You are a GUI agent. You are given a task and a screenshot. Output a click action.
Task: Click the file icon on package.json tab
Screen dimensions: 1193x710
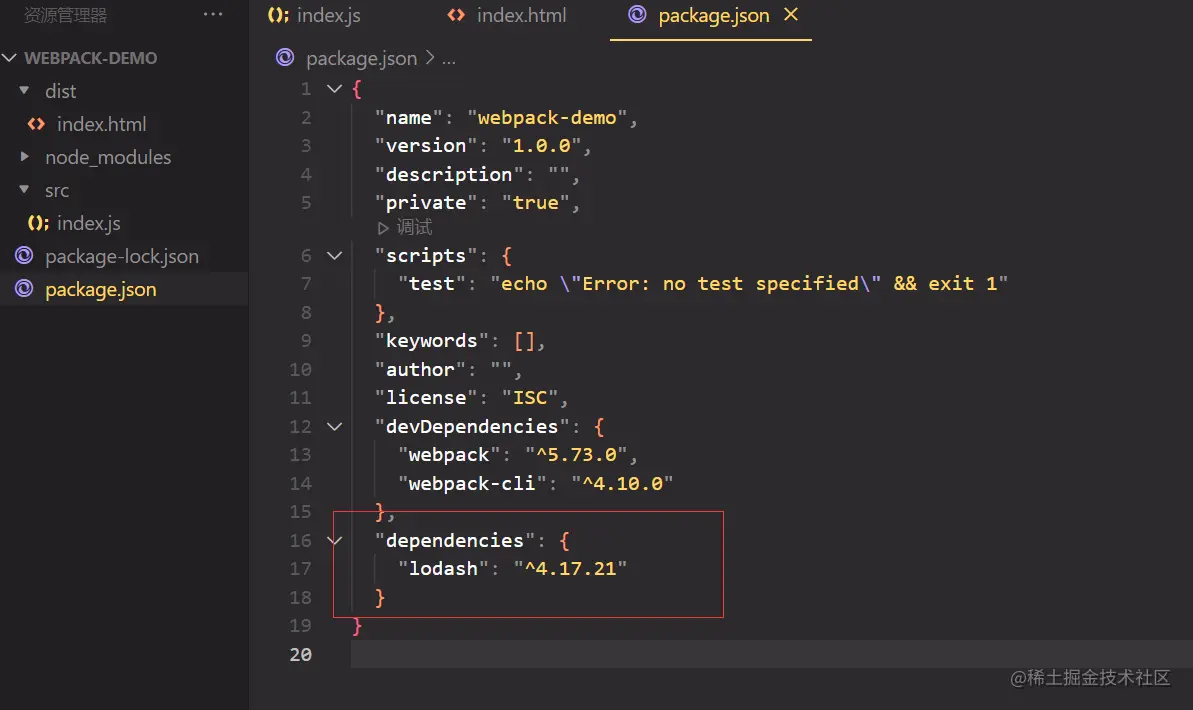[x=638, y=14]
